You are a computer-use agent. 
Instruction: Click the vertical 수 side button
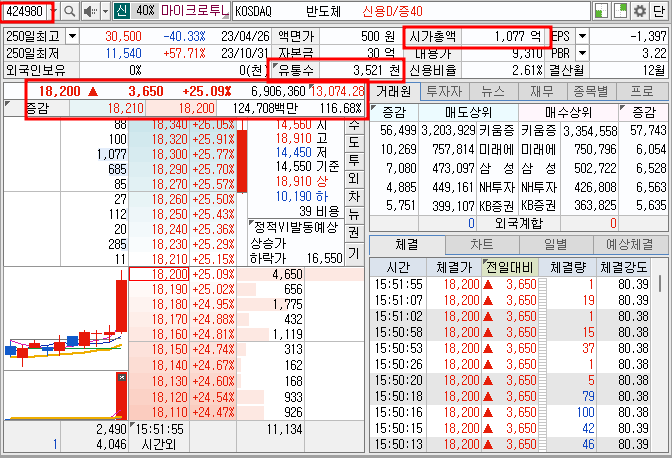(x=354, y=124)
